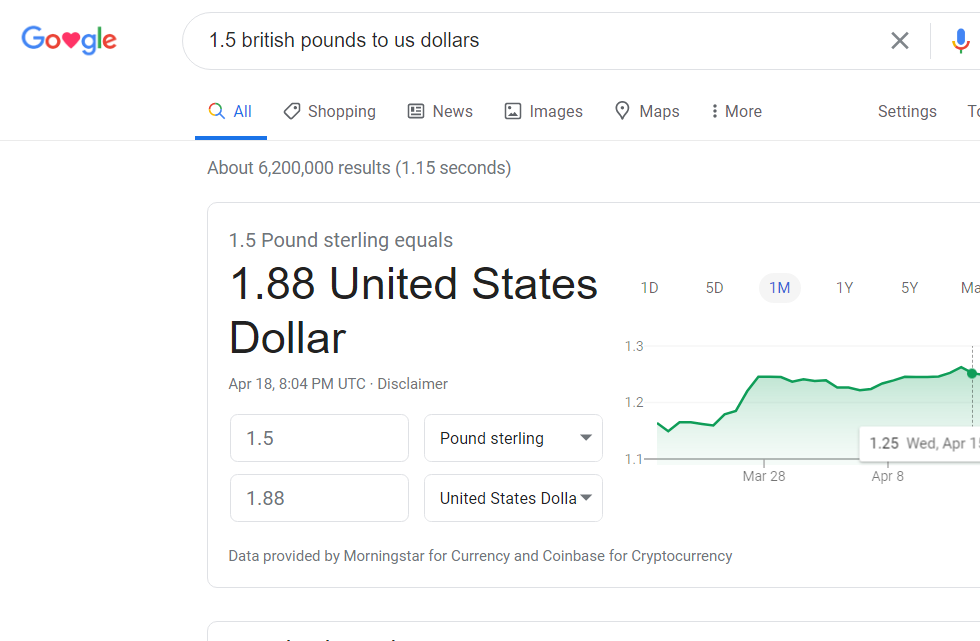Select the 5Y chart range
The width and height of the screenshot is (980, 641).
909,288
